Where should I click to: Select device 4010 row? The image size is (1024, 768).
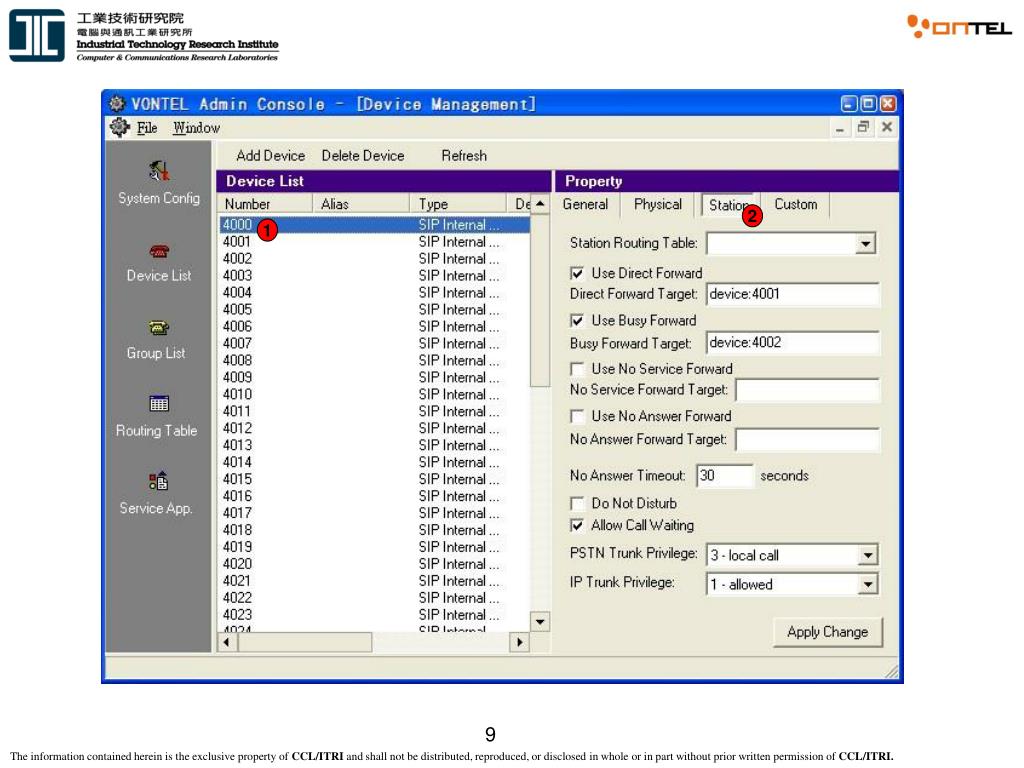[x=374, y=394]
